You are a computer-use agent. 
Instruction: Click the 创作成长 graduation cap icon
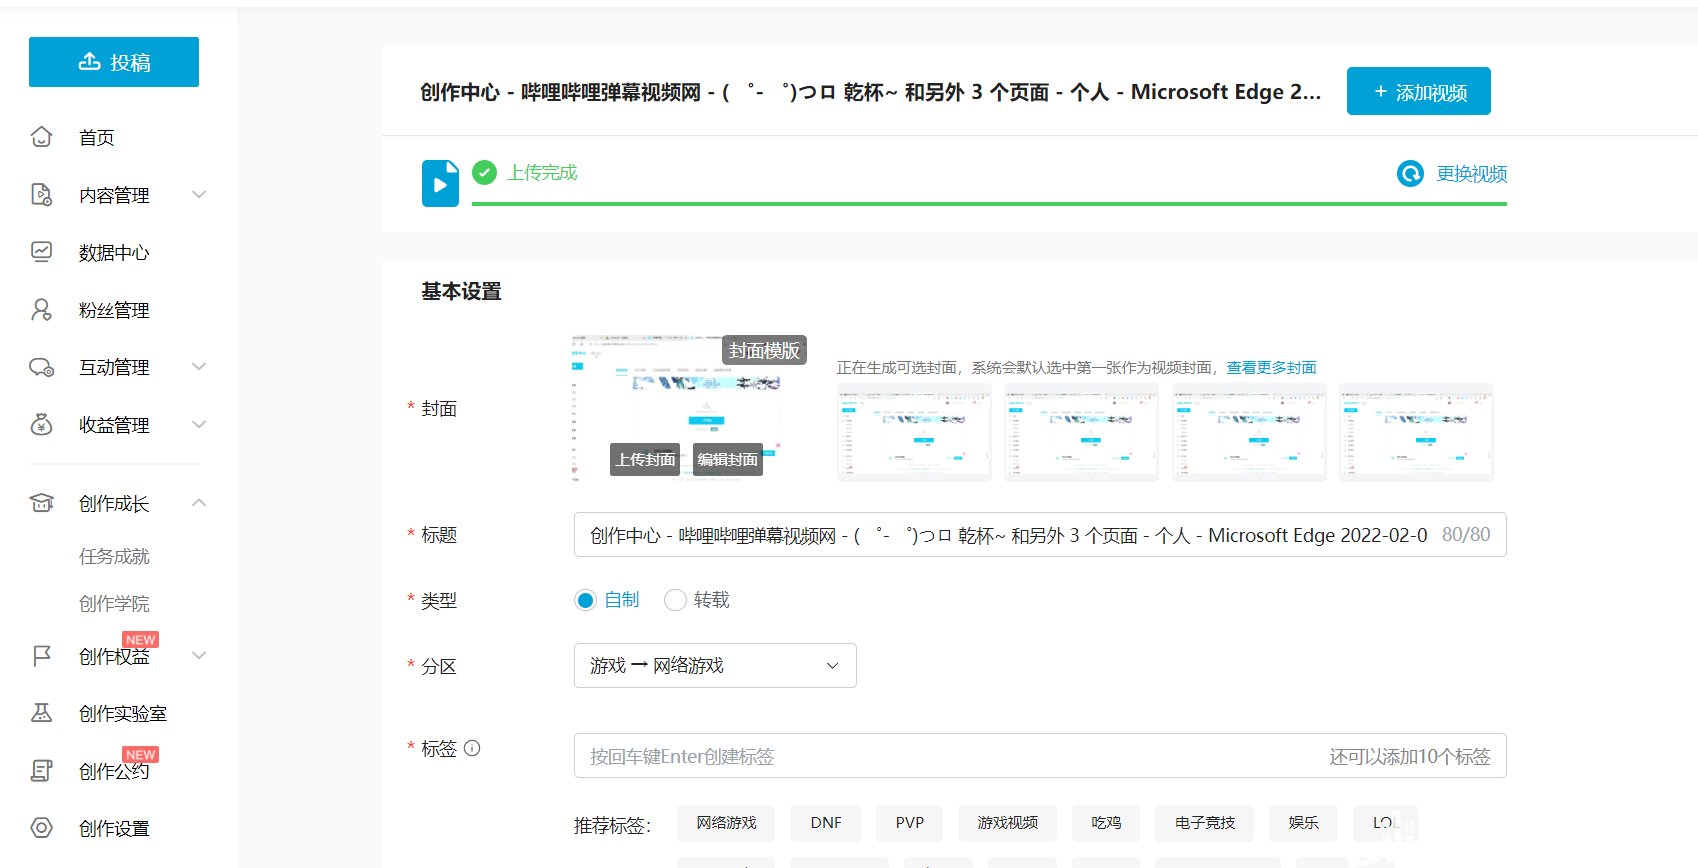[x=41, y=503]
